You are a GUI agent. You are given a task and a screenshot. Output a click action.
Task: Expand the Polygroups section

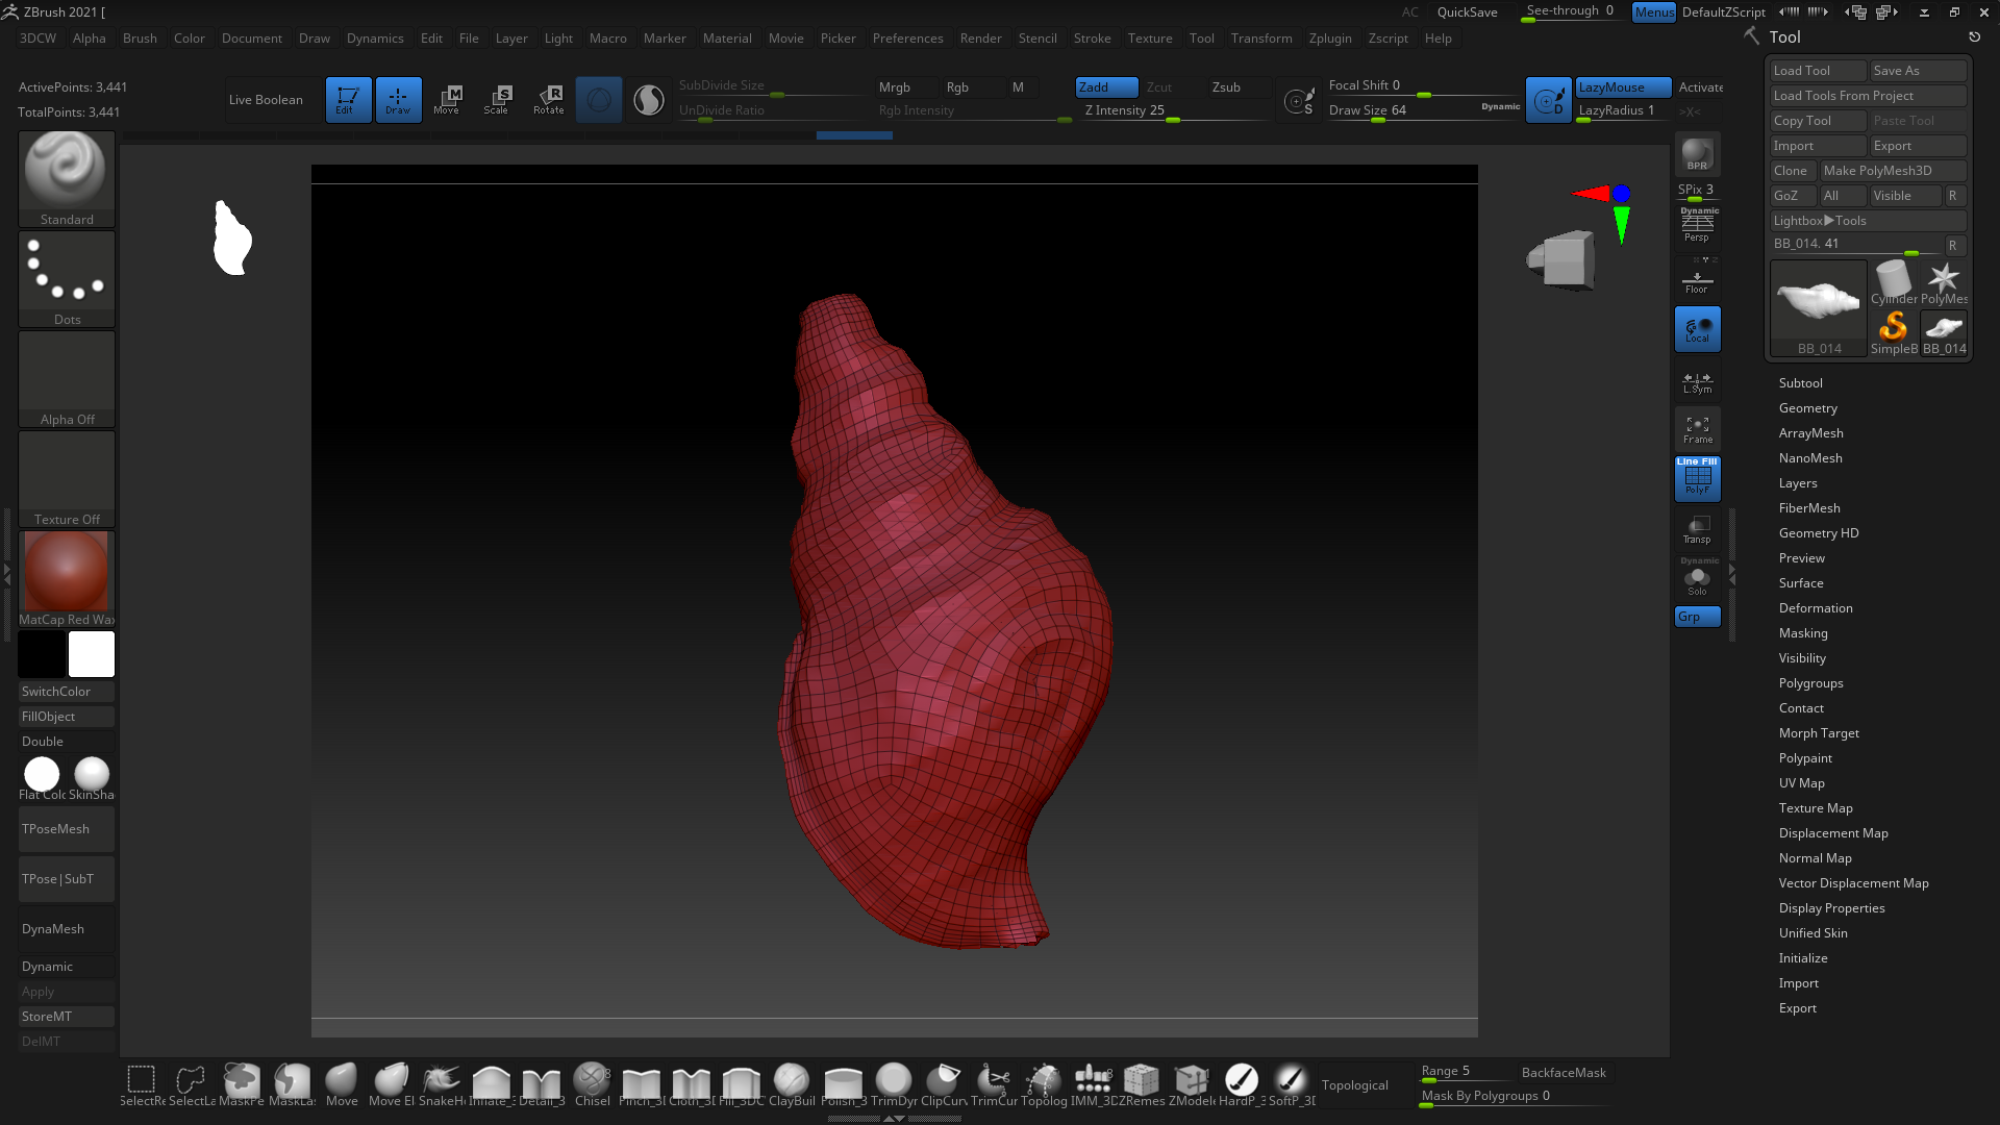[1810, 683]
